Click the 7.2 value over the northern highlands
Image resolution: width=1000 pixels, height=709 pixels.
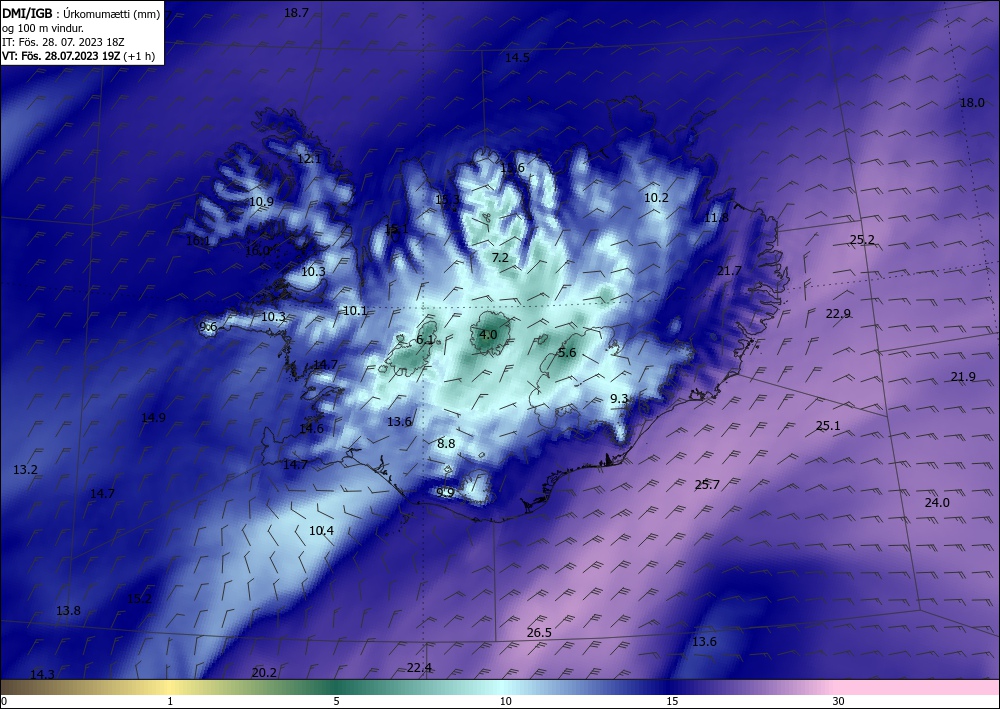tap(500, 258)
